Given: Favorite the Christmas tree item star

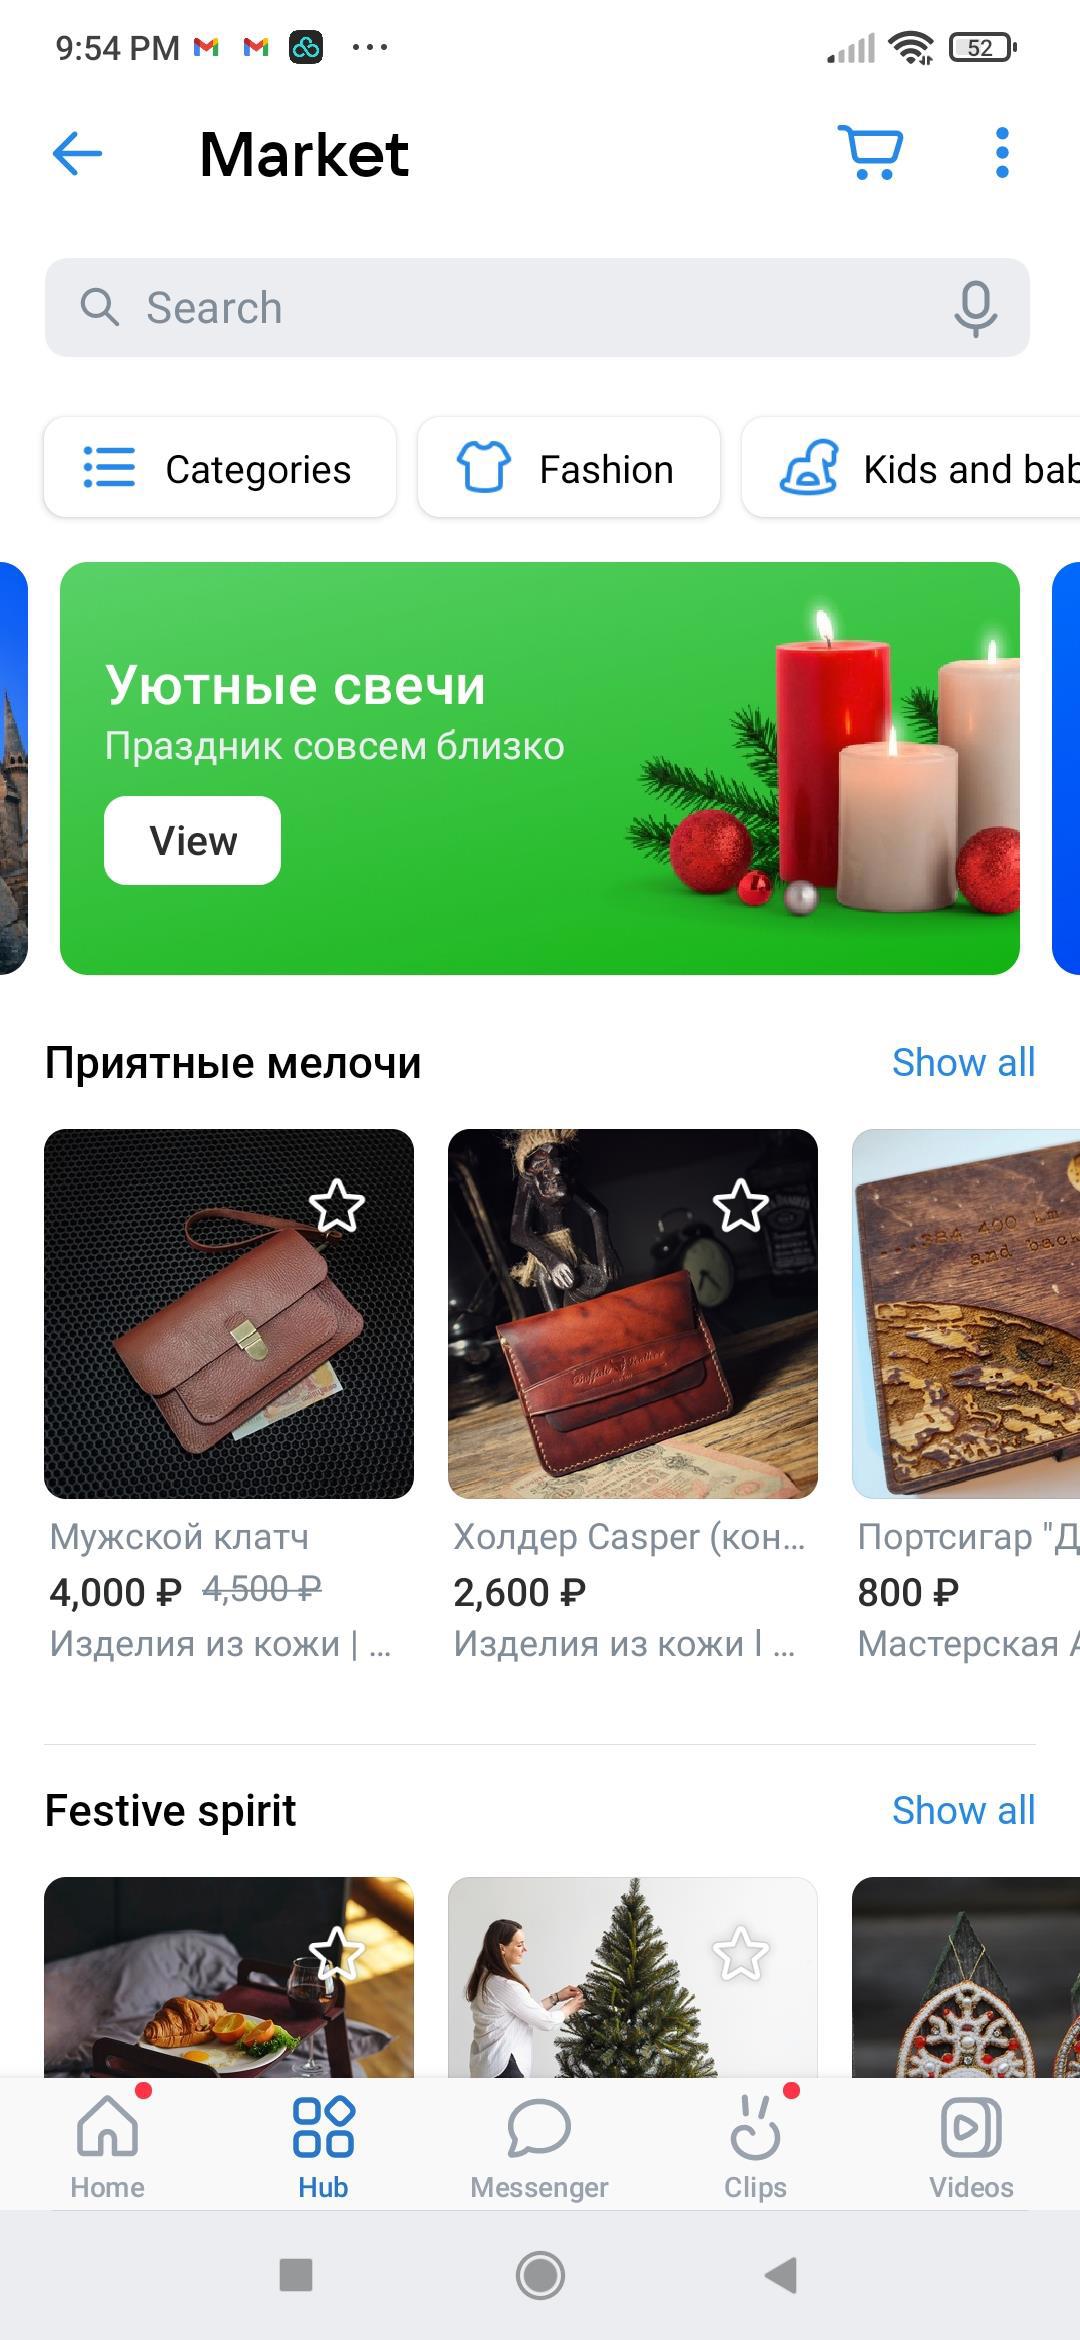Looking at the screenshot, I should [x=741, y=1953].
